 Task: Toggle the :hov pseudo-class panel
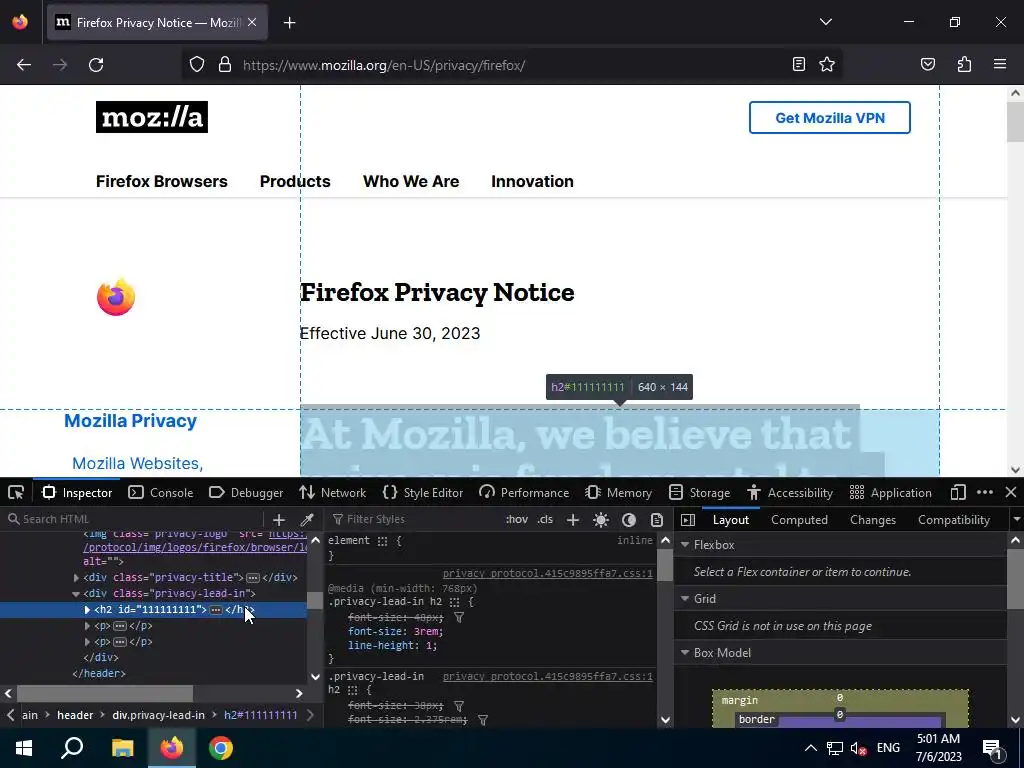[517, 519]
